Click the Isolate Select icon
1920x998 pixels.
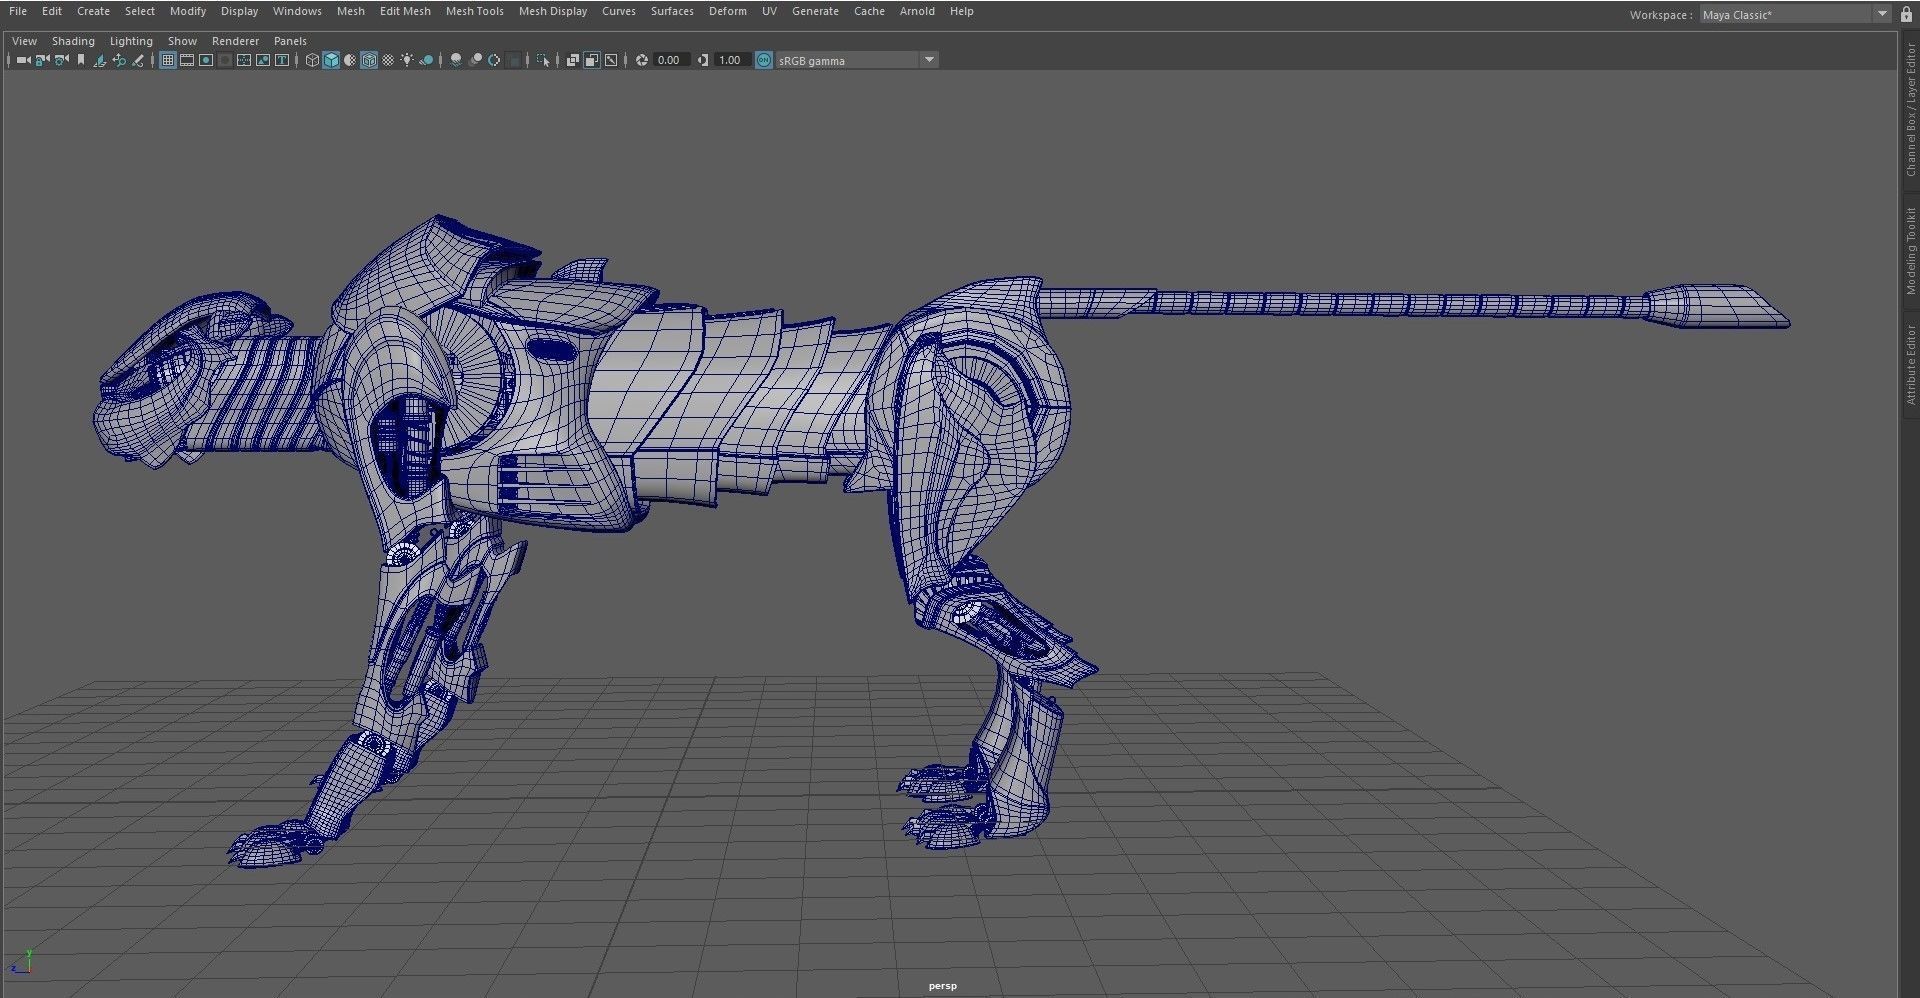[543, 60]
